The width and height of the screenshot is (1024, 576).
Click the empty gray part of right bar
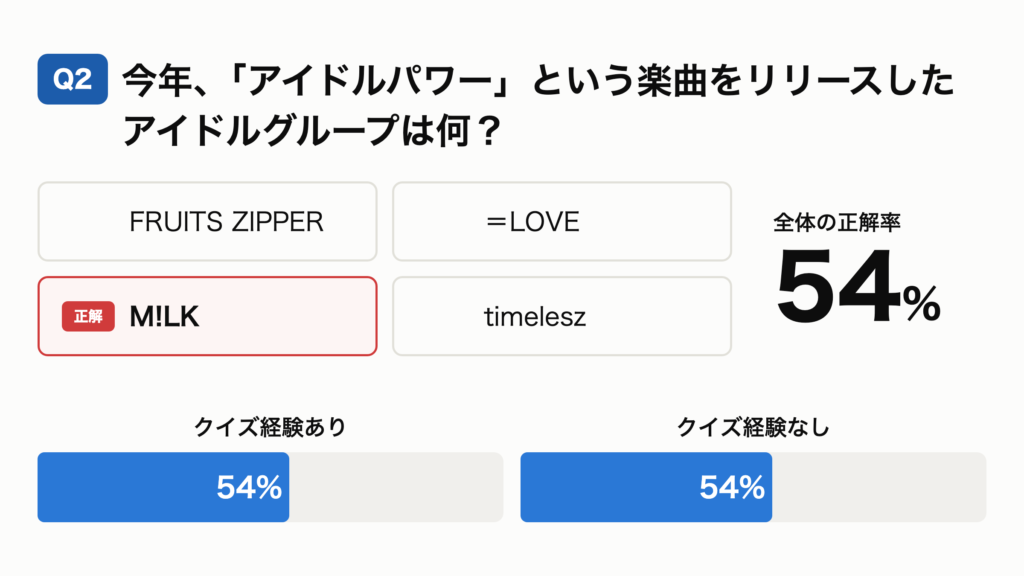879,487
